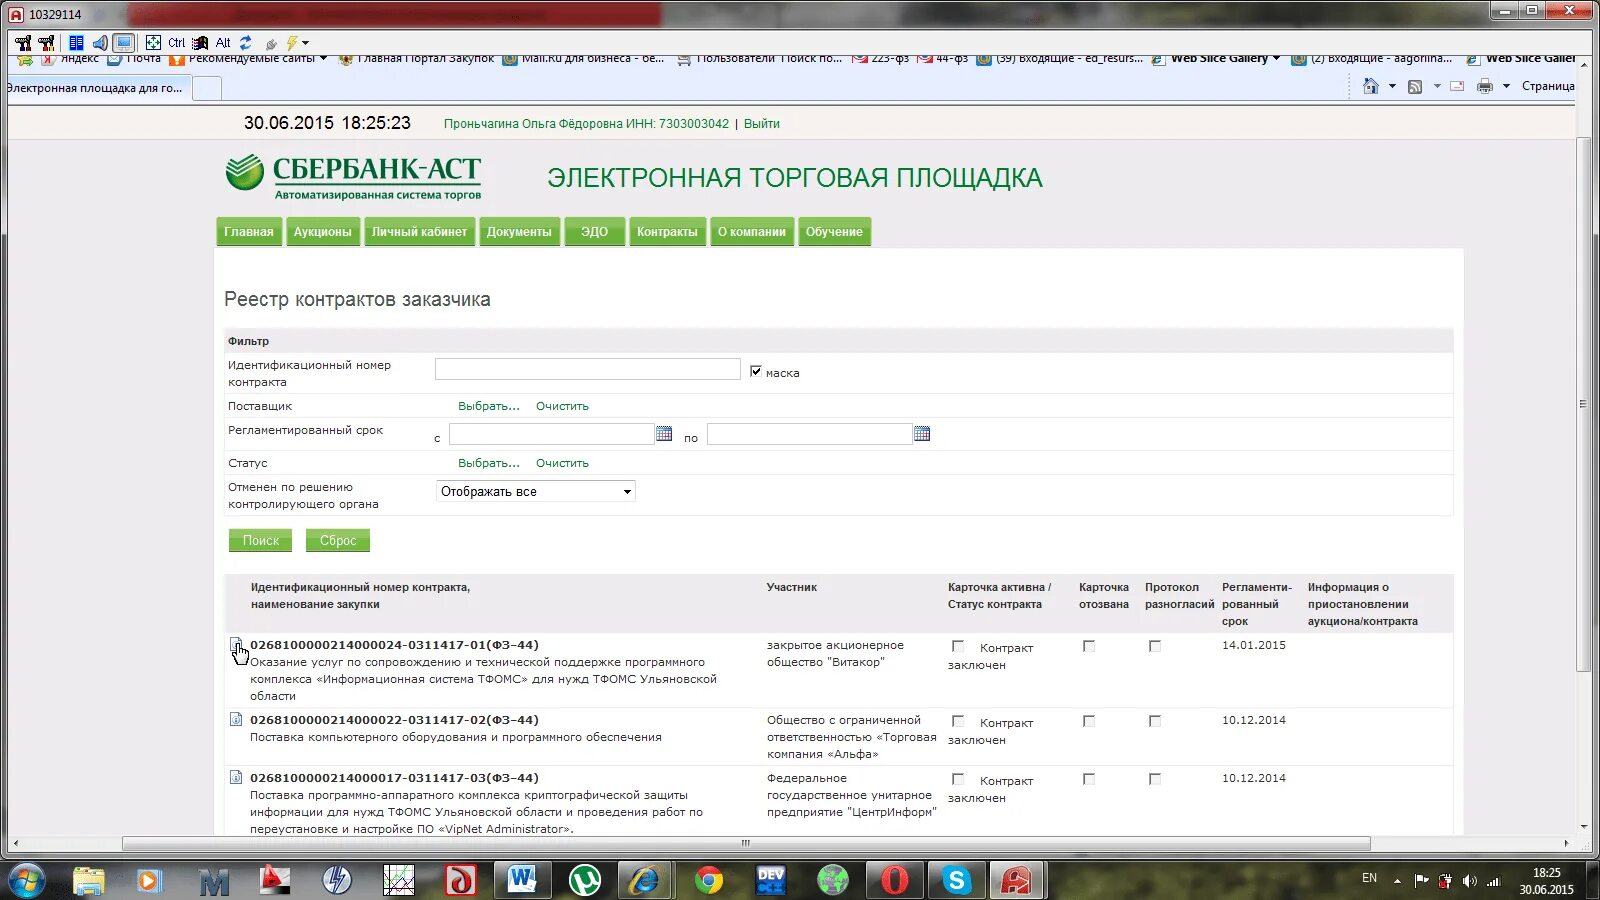Viewport: 1600px width, 900px height.
Task: Click the read mail icon in command bar
Action: point(1457,87)
